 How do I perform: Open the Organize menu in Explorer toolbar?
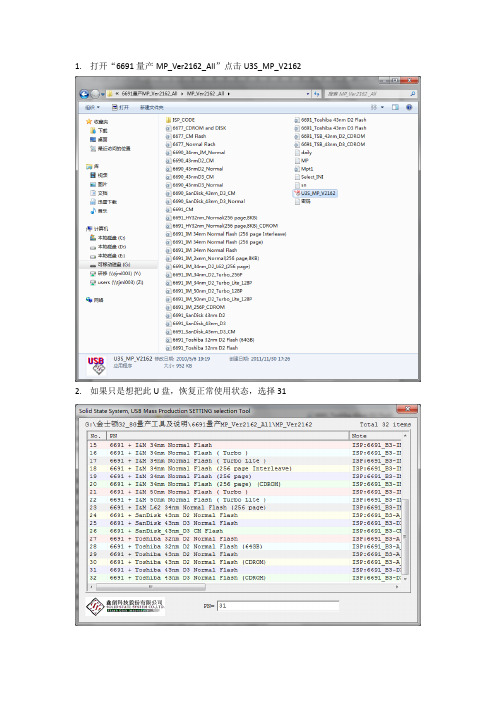click(92, 107)
